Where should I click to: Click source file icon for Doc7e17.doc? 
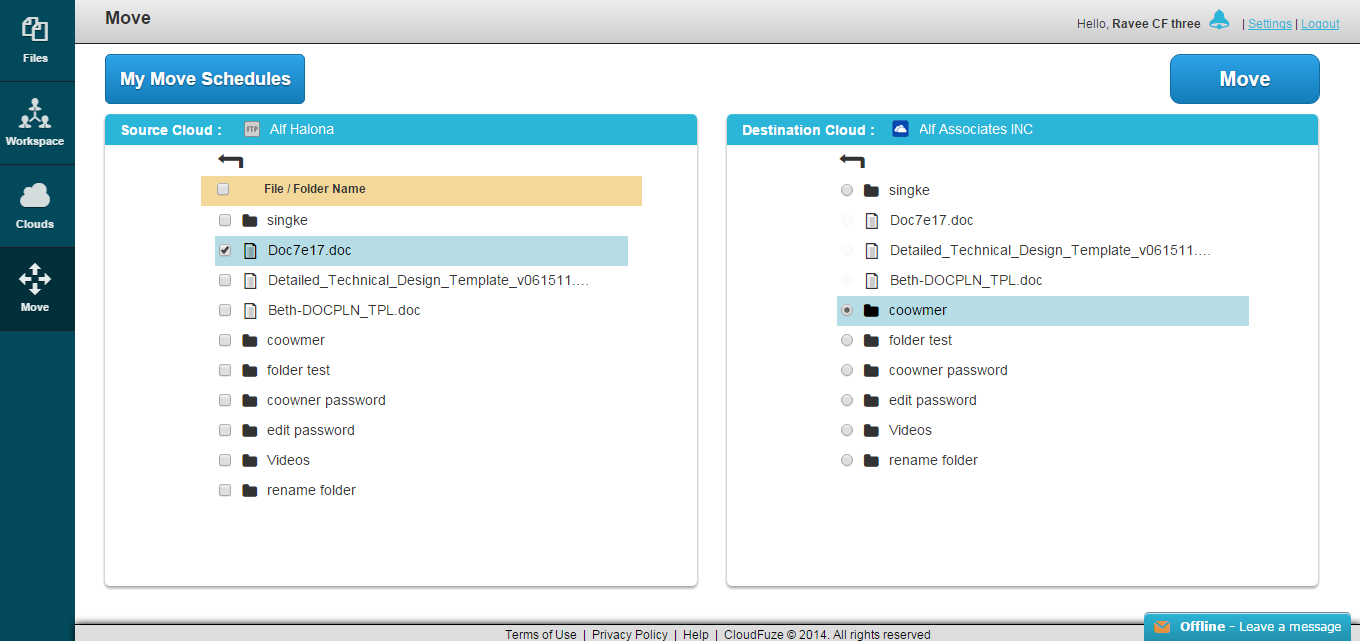pyautogui.click(x=250, y=250)
